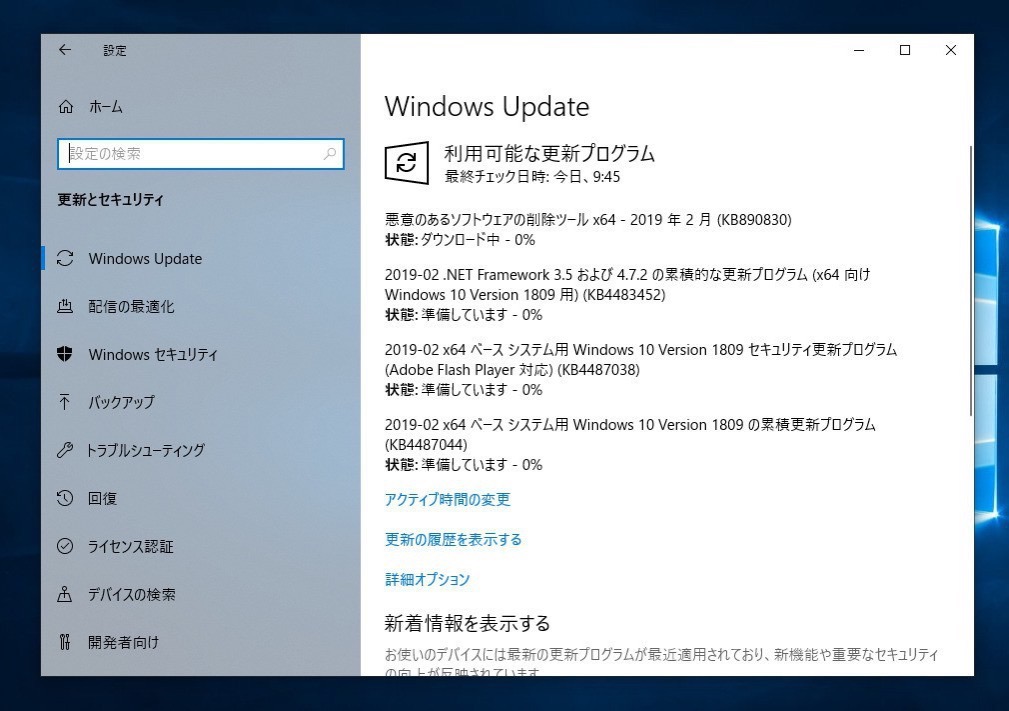The image size is (1009, 711).
Task: Click the Windows Update sync icon in sidebar
Action: pyautogui.click(x=65, y=258)
